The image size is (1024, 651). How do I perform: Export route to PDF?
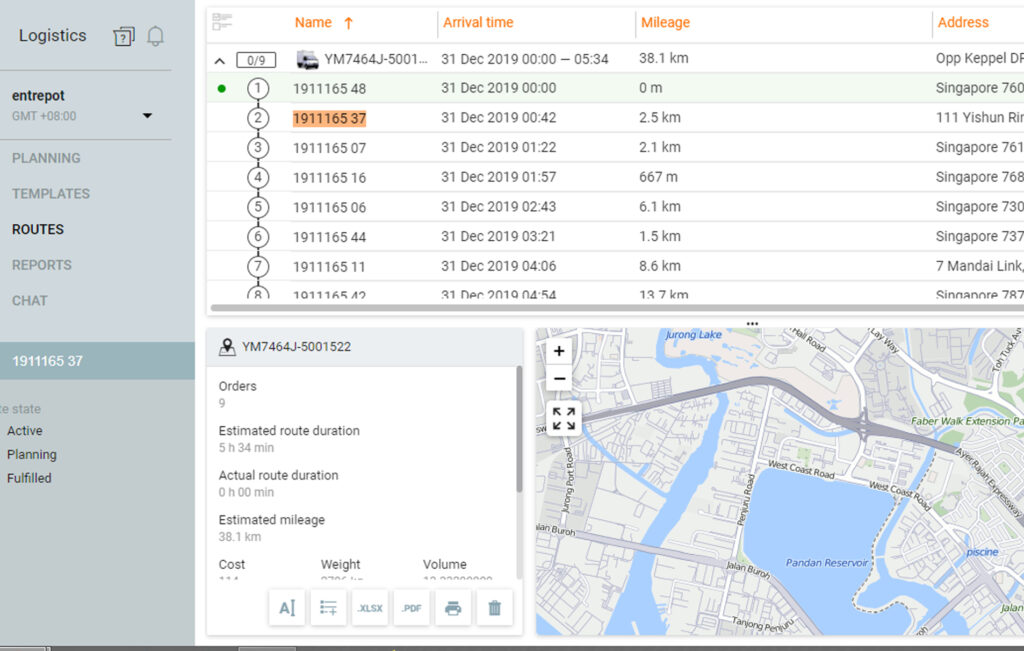point(411,608)
